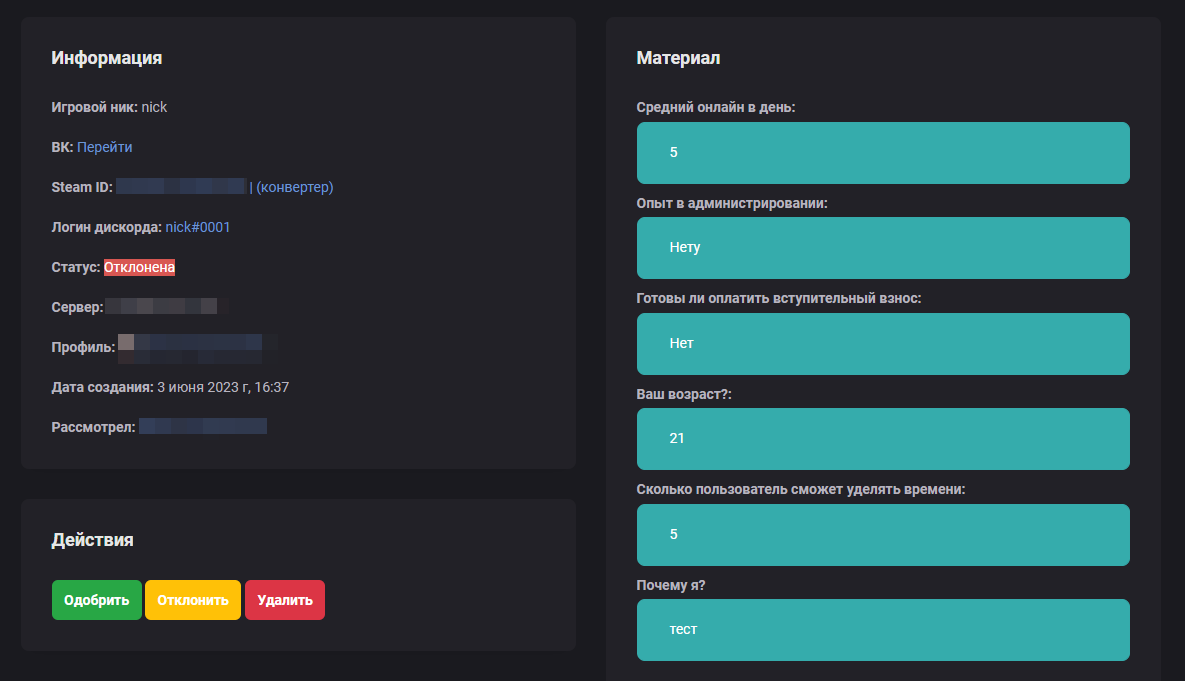Open the (конвертер) link next to Steam ID

(x=295, y=187)
